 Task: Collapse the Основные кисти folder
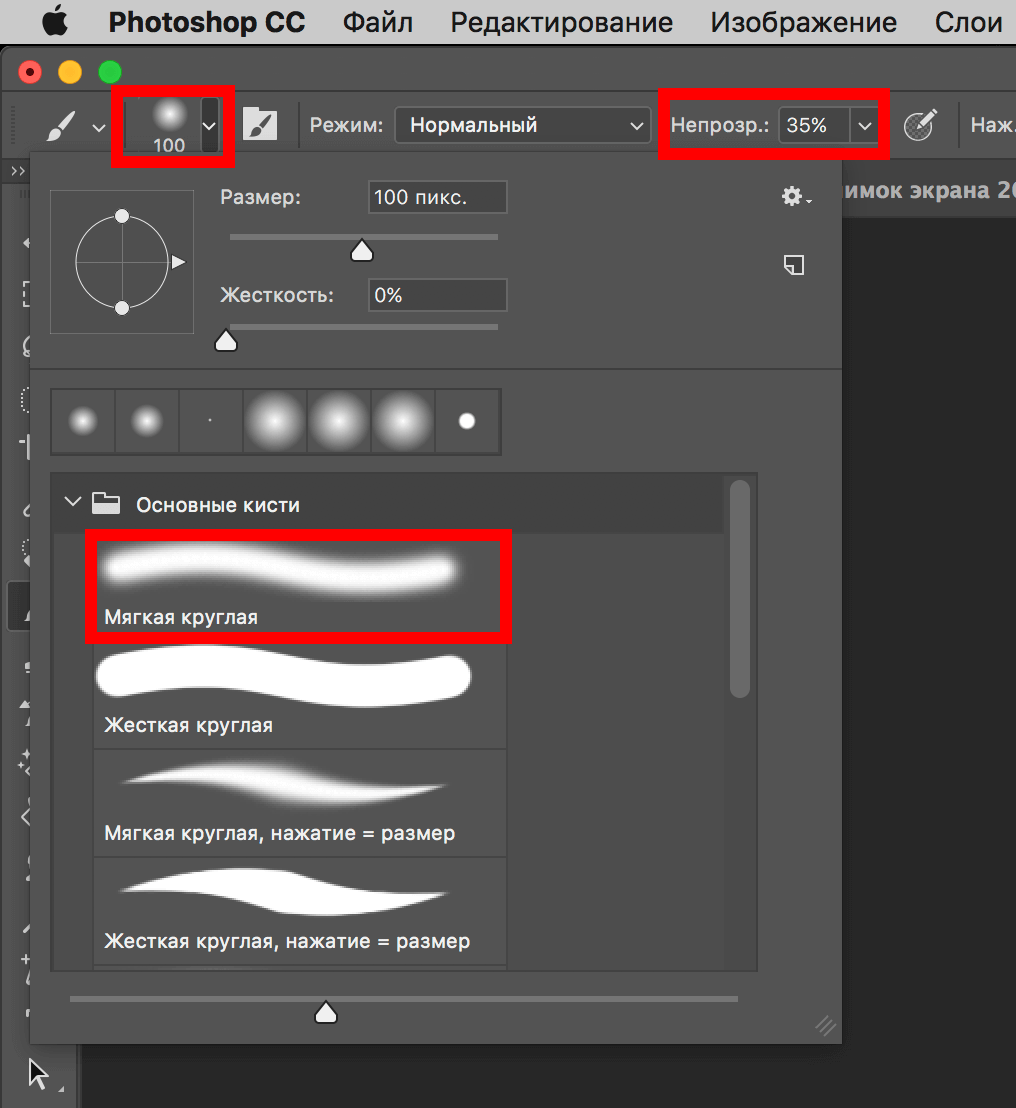click(x=72, y=502)
